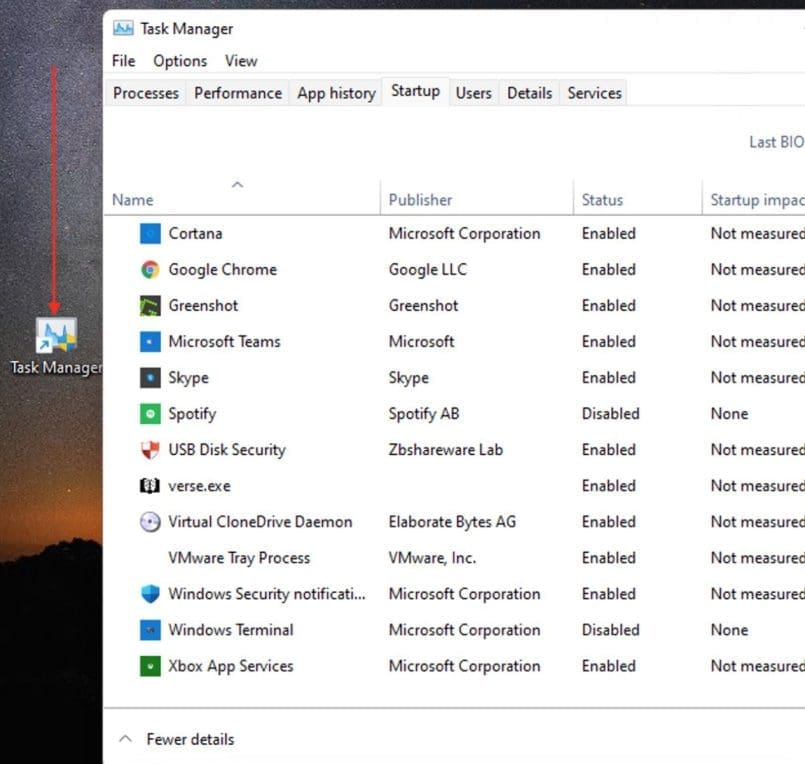Sort by the Status column header
Screen dimensions: 805x764
[602, 200]
